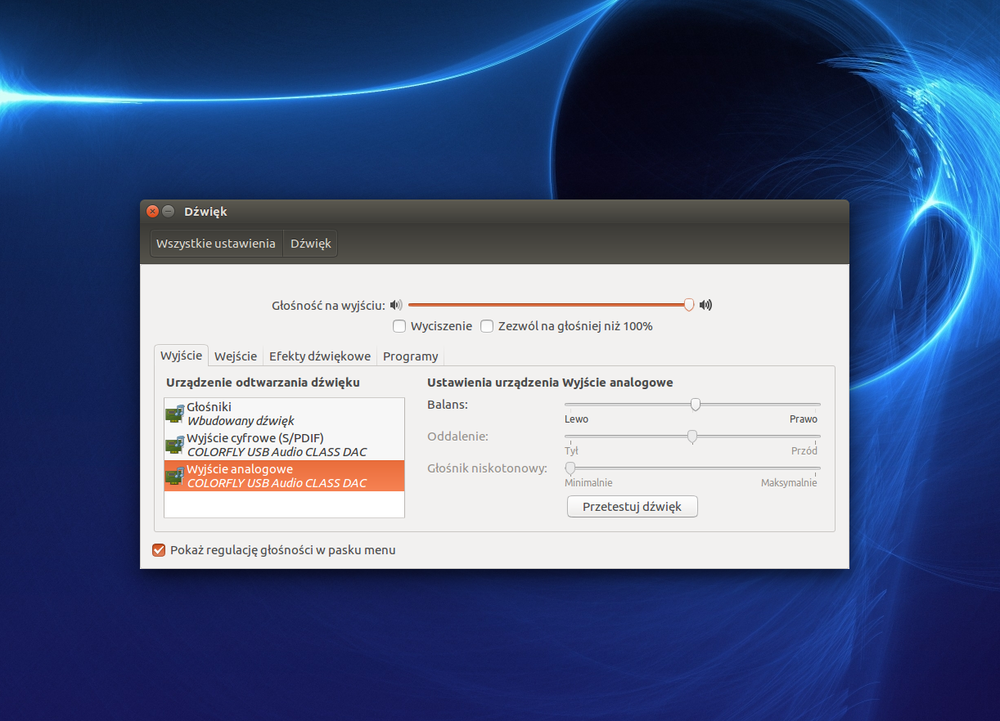This screenshot has height=721, width=1000.
Task: Click the low-volume speaker icon left of slider
Action: tap(396, 305)
